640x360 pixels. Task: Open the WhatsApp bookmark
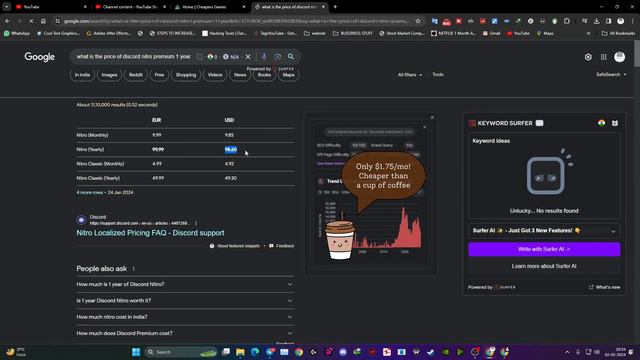tap(17, 33)
